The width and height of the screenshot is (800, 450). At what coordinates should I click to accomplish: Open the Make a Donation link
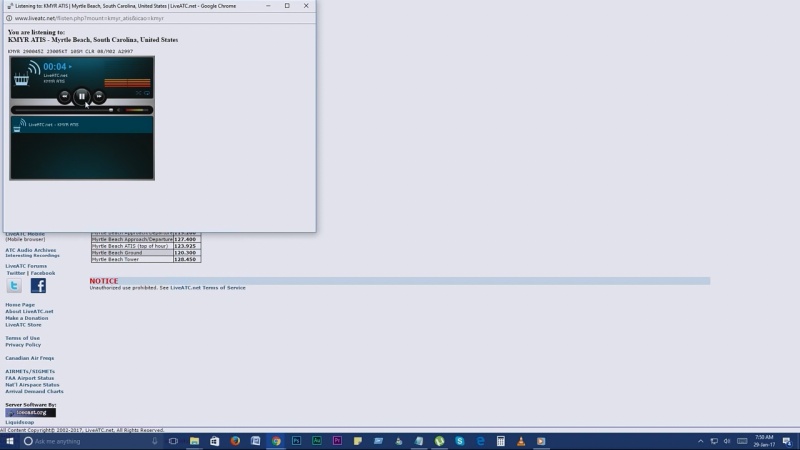(27, 318)
